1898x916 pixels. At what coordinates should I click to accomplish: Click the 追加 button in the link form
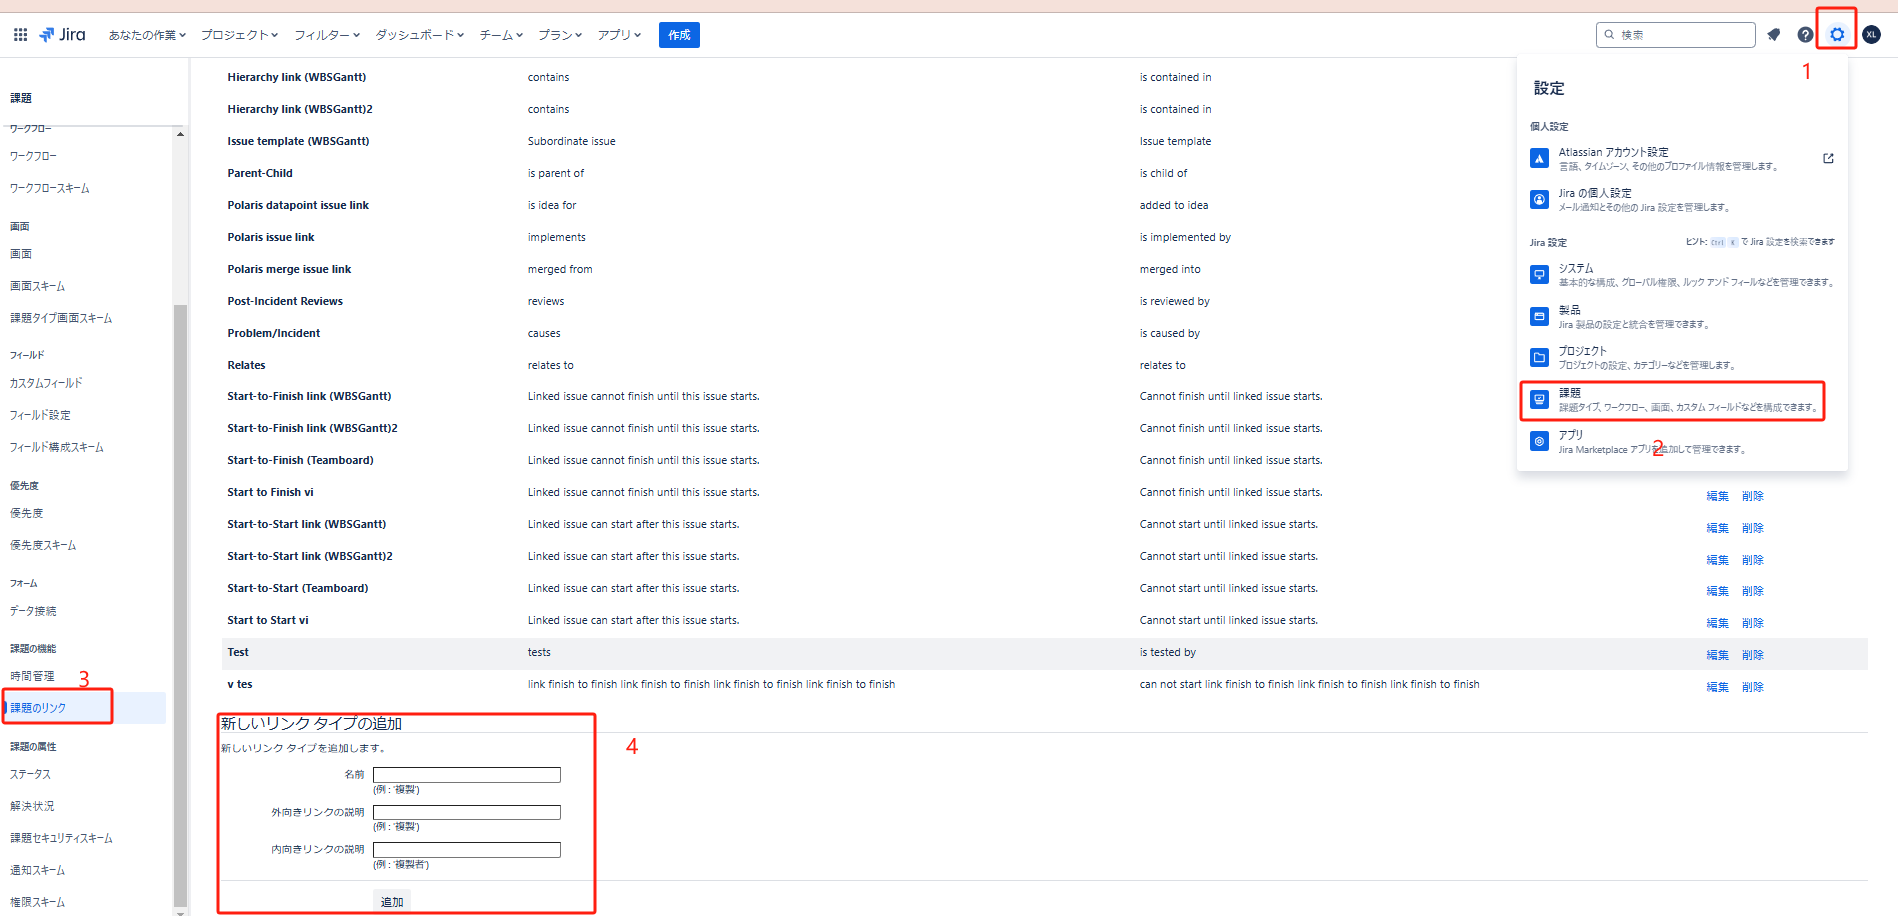[x=392, y=902]
